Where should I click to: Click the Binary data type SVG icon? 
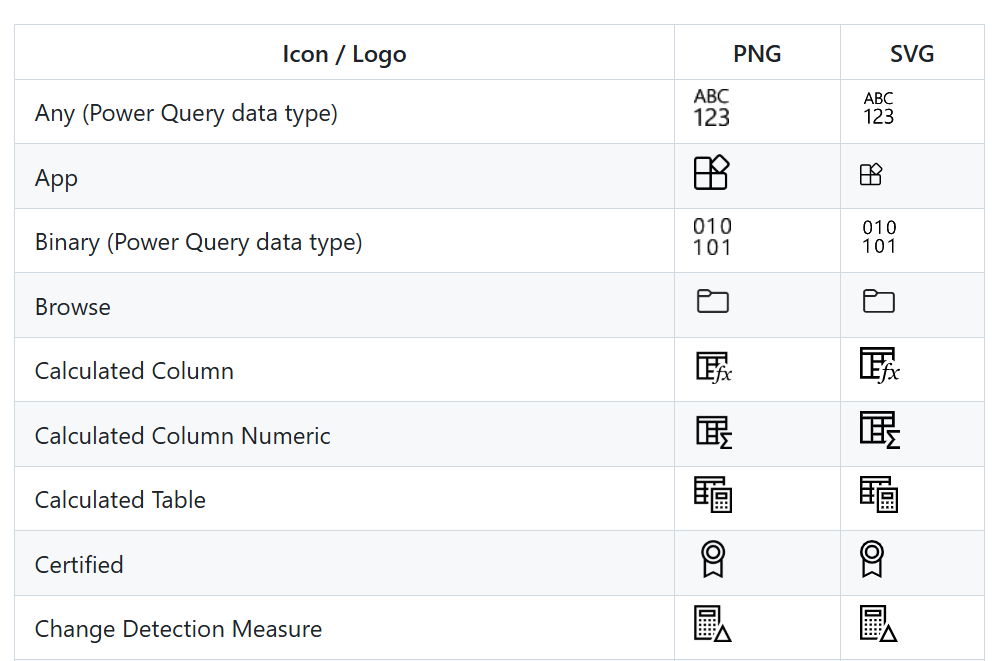[879, 237]
